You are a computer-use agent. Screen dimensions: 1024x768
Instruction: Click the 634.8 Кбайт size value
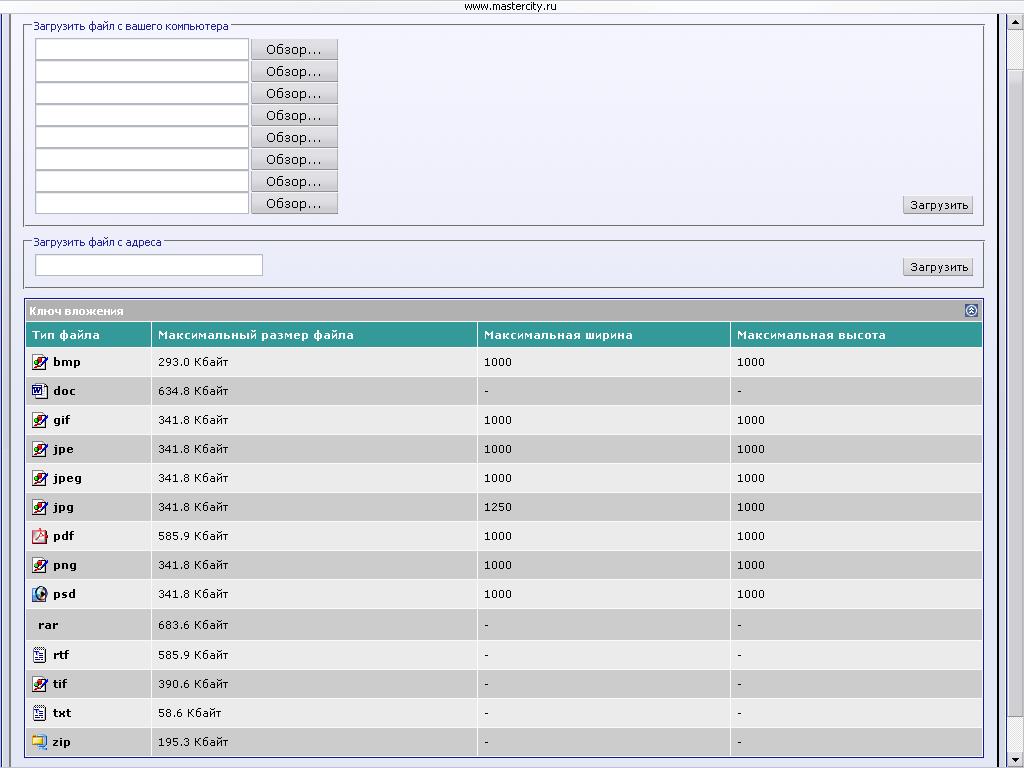click(193, 391)
